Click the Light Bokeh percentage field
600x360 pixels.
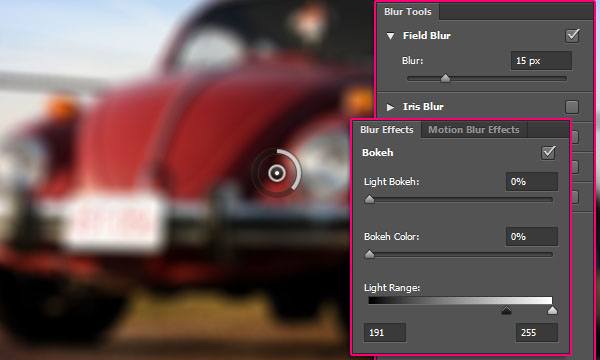tap(532, 181)
